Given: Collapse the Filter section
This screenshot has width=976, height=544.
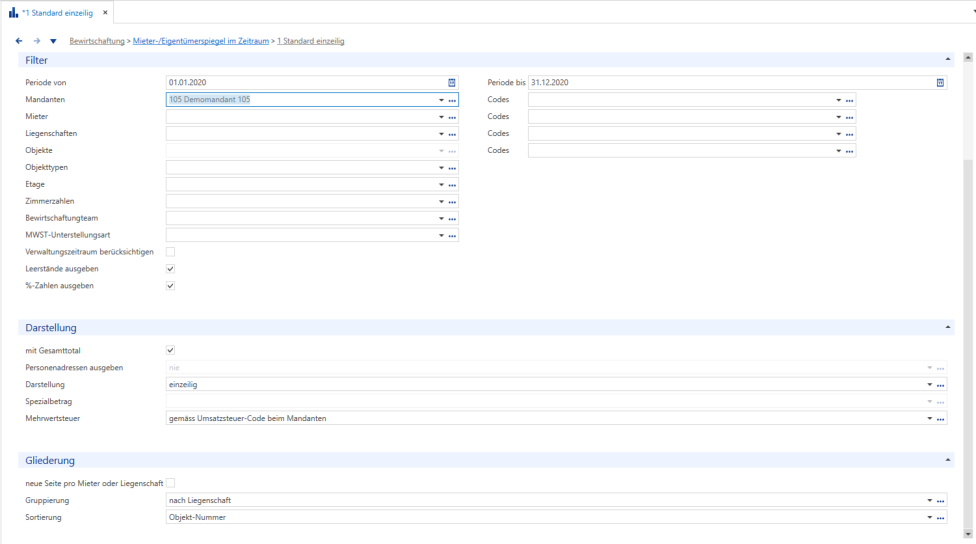Looking at the screenshot, I should [947, 60].
